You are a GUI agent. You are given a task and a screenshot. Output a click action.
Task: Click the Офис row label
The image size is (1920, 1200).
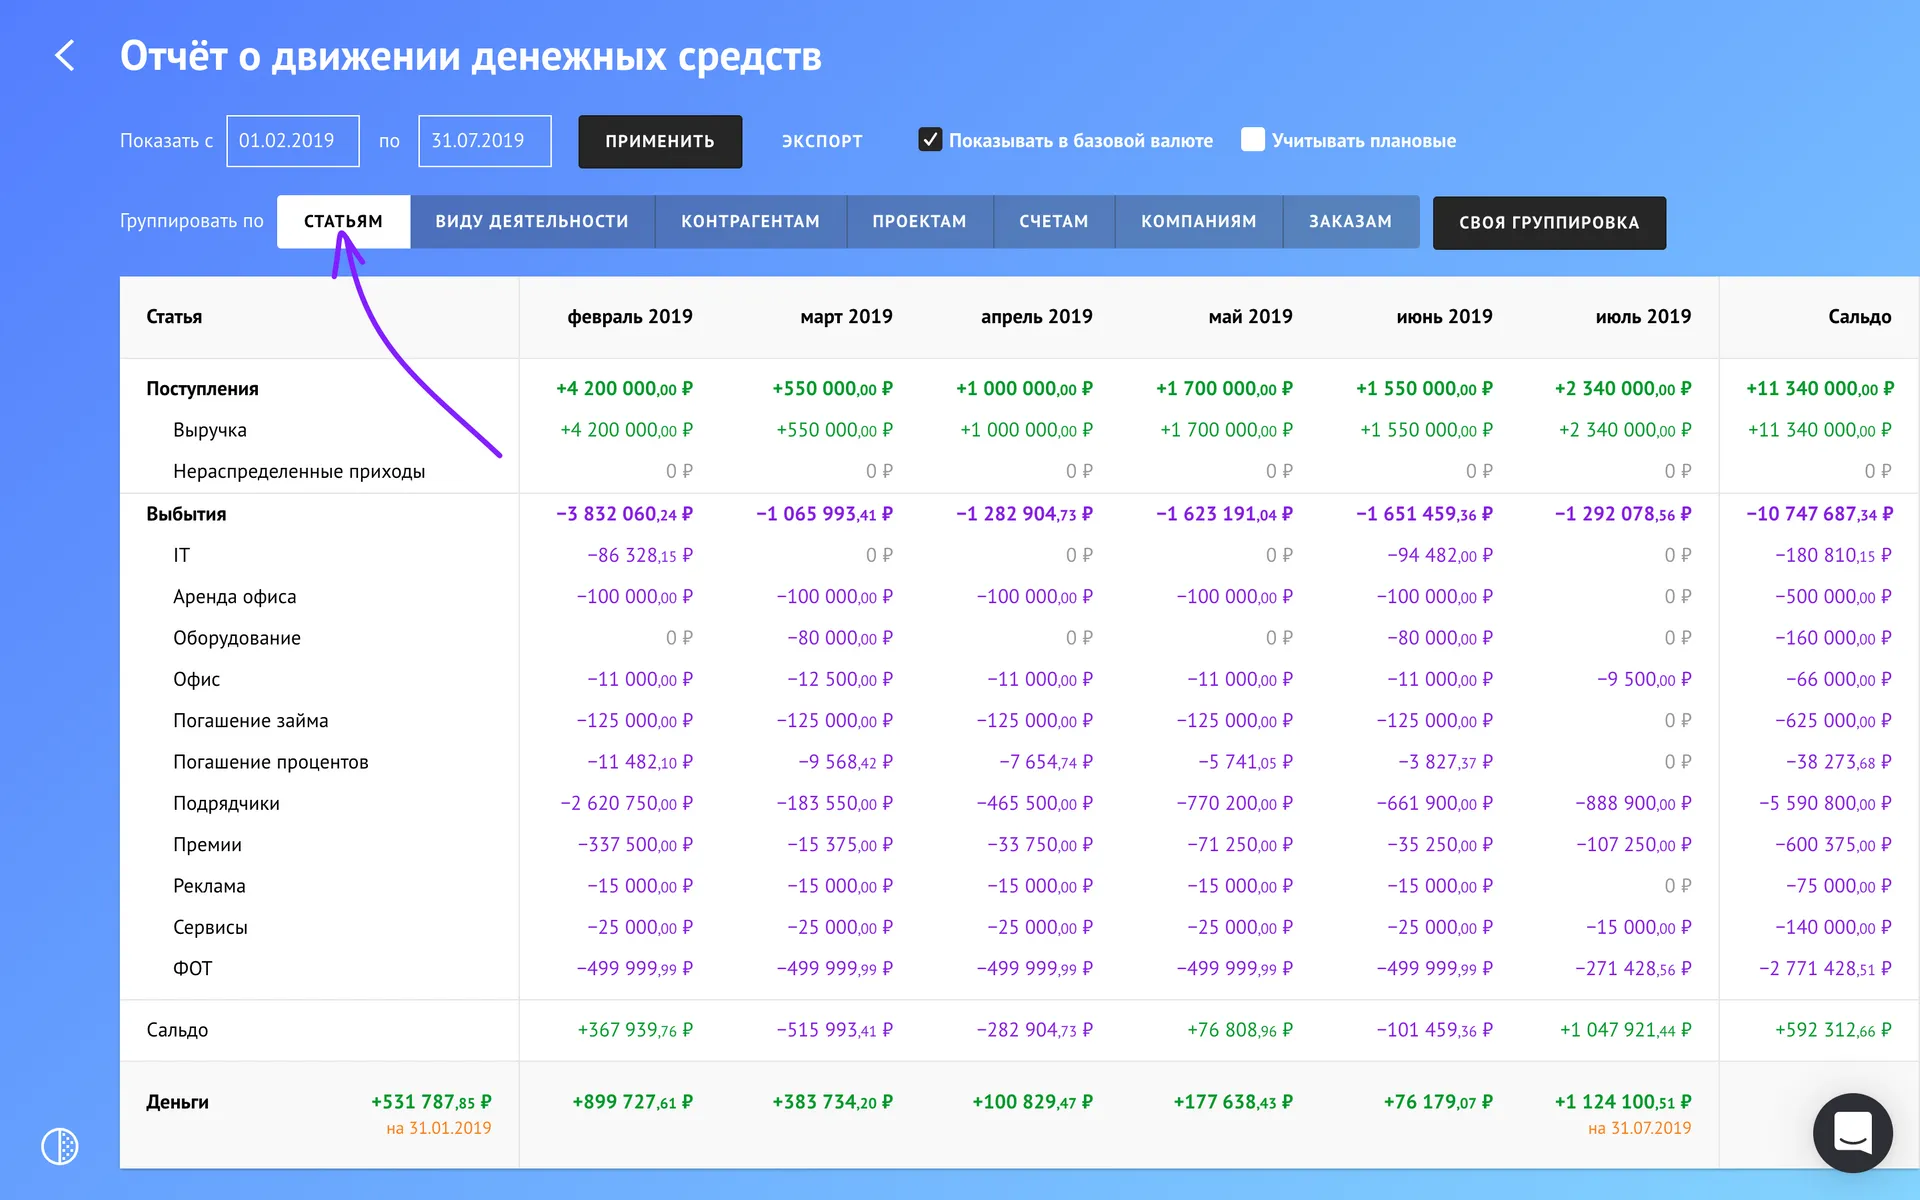click(196, 679)
